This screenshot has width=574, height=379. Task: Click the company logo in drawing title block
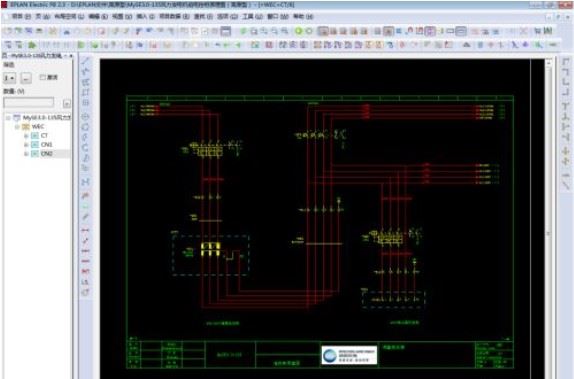pyautogui.click(x=349, y=355)
